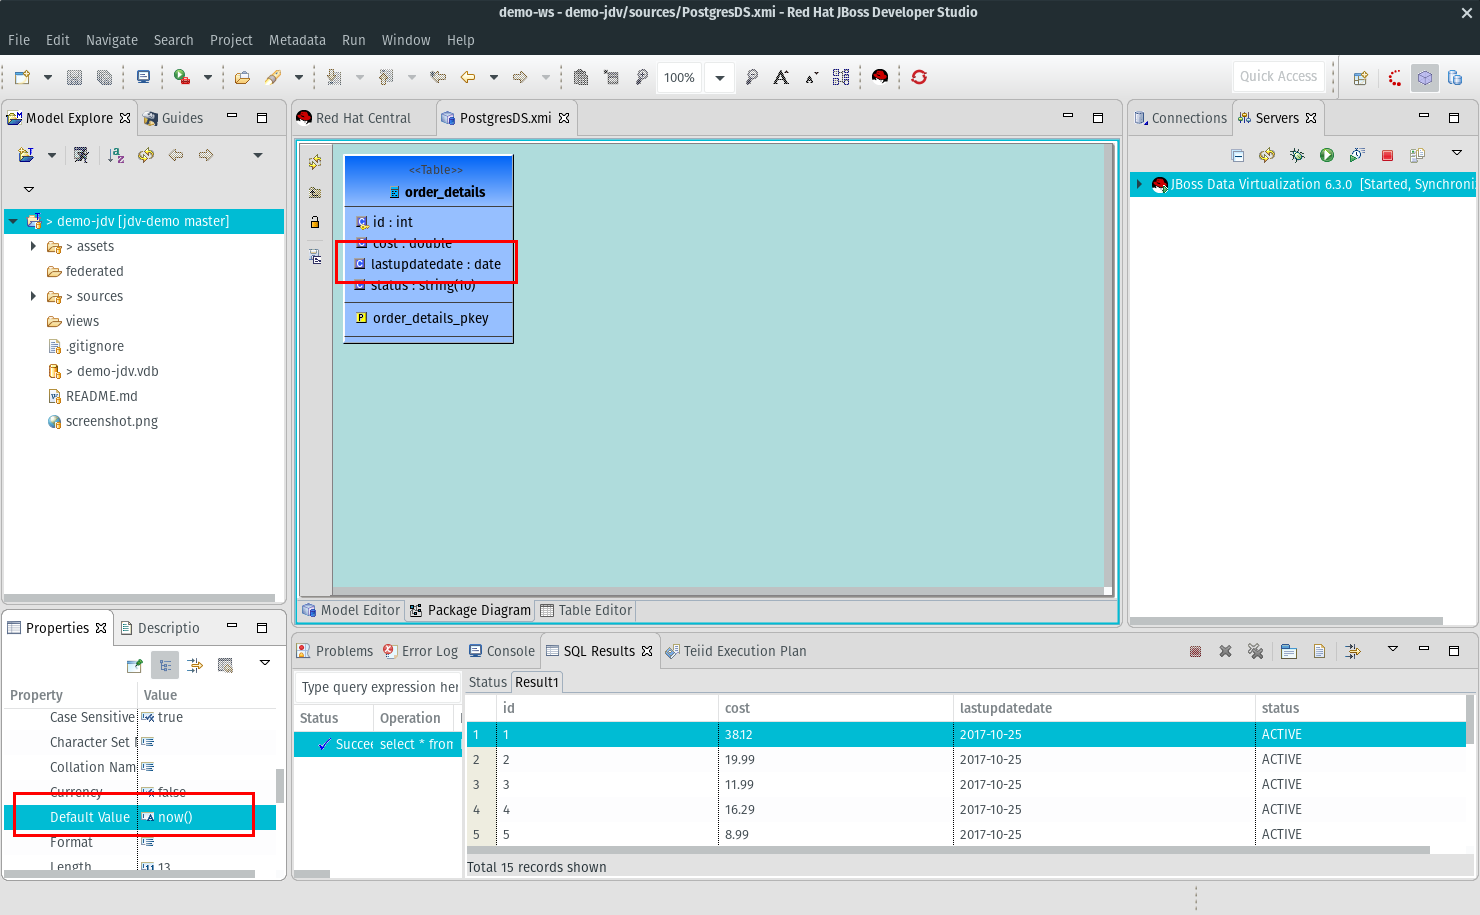Open the Navigate menu

coord(112,40)
